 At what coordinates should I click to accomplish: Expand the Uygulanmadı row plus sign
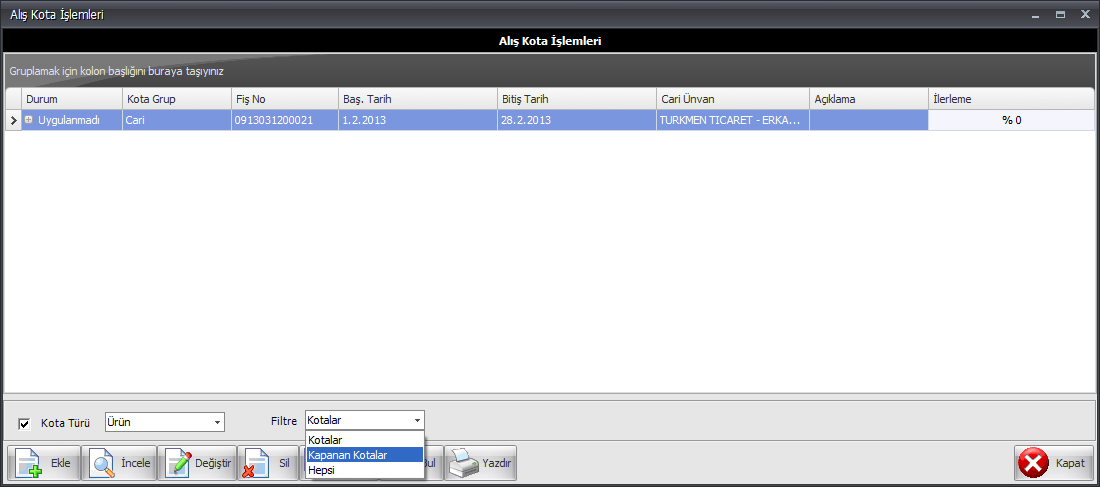[x=29, y=120]
